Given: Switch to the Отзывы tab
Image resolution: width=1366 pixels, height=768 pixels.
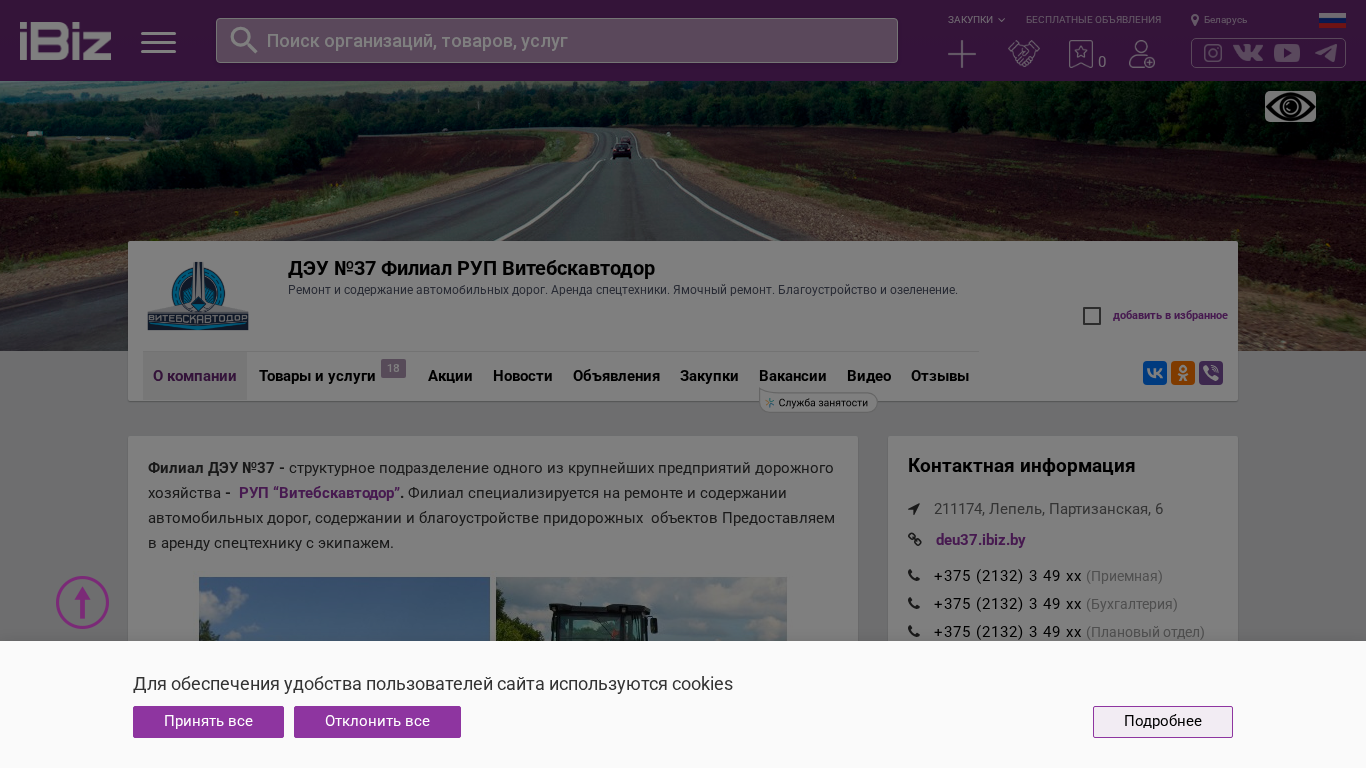Looking at the screenshot, I should coord(940,376).
